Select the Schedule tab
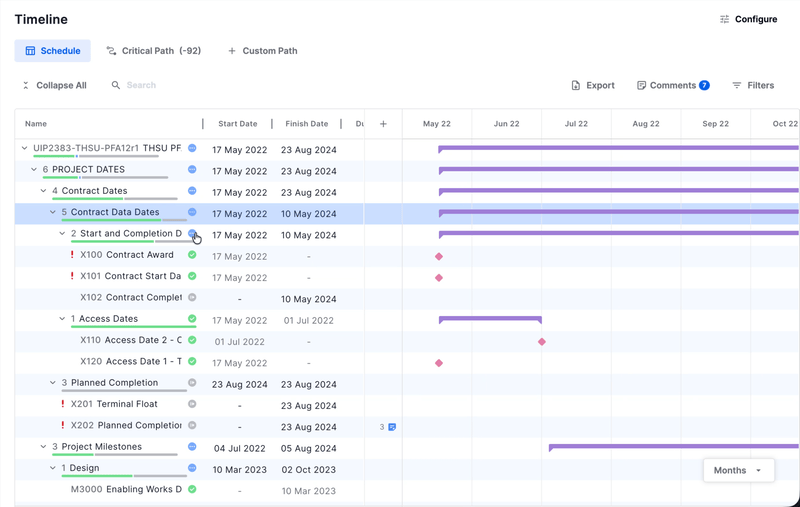Image resolution: width=800 pixels, height=507 pixels. coord(53,51)
